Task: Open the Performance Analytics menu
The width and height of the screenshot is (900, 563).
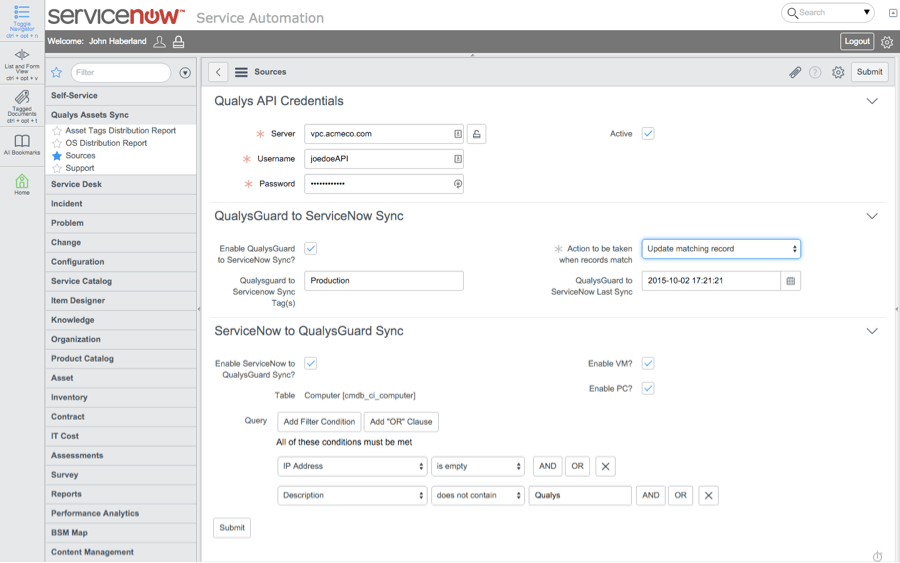Action: pos(121,513)
